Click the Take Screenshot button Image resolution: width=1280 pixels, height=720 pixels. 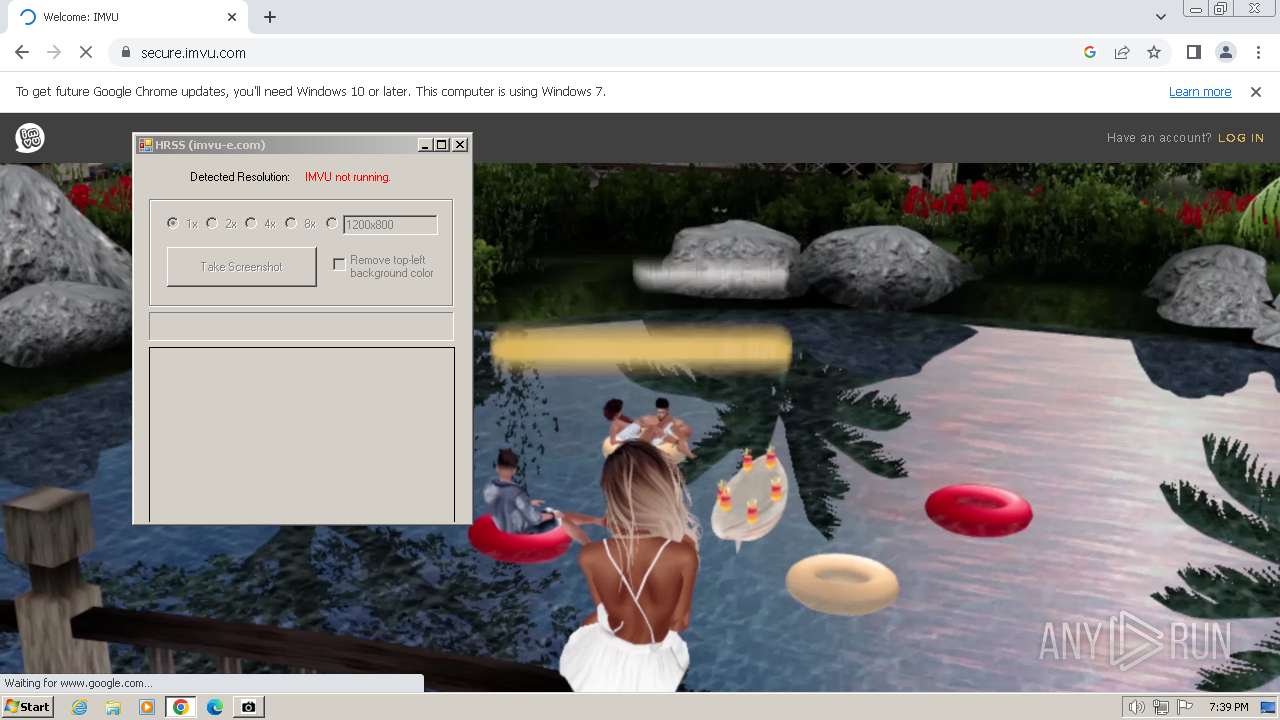pos(241,267)
